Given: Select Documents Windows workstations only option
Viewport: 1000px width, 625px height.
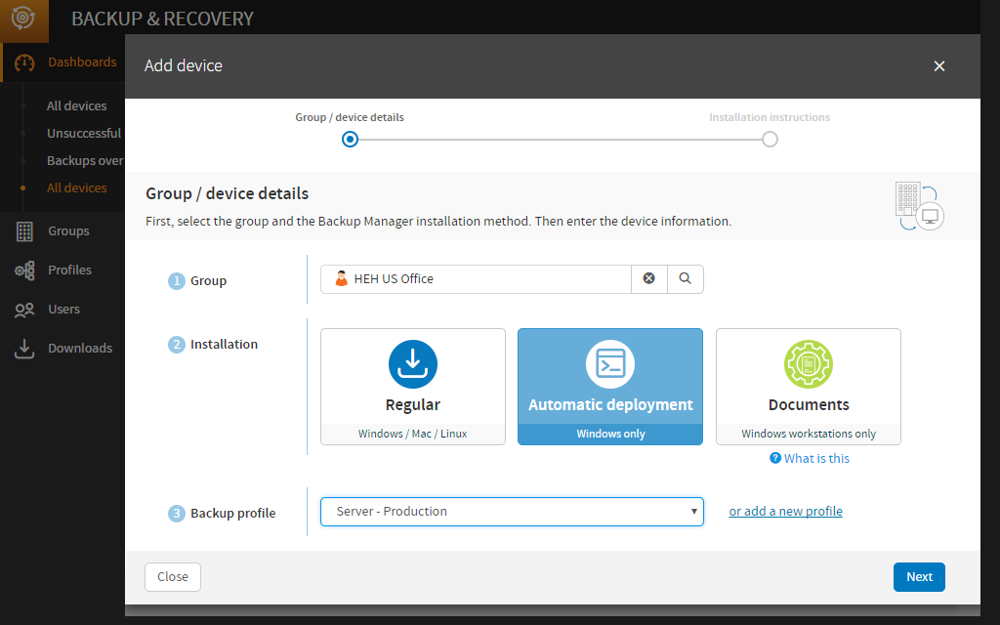Looking at the screenshot, I should [808, 386].
